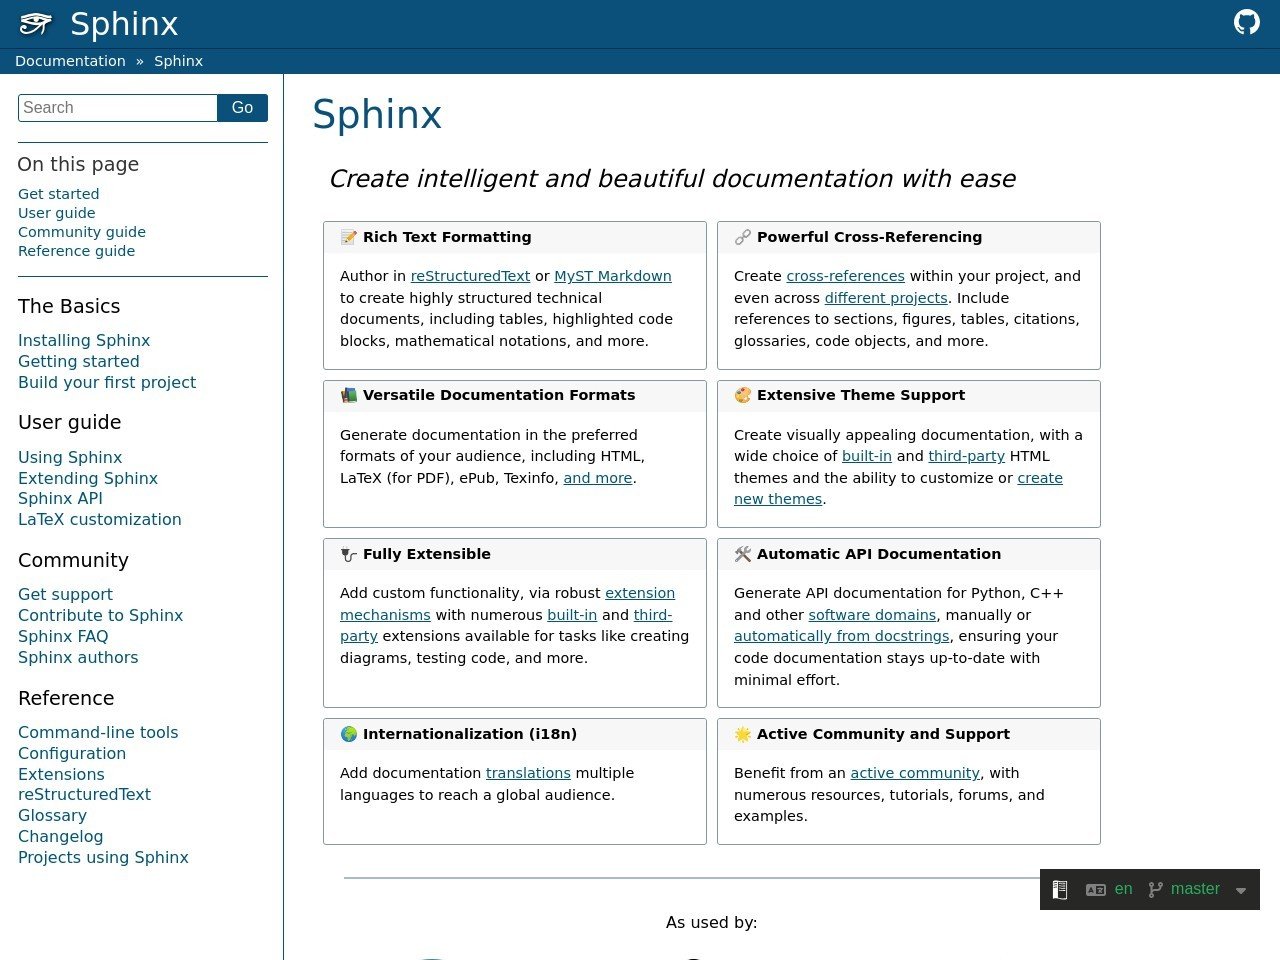The height and width of the screenshot is (960, 1280).
Task: Focus the Search input field
Action: [x=118, y=108]
